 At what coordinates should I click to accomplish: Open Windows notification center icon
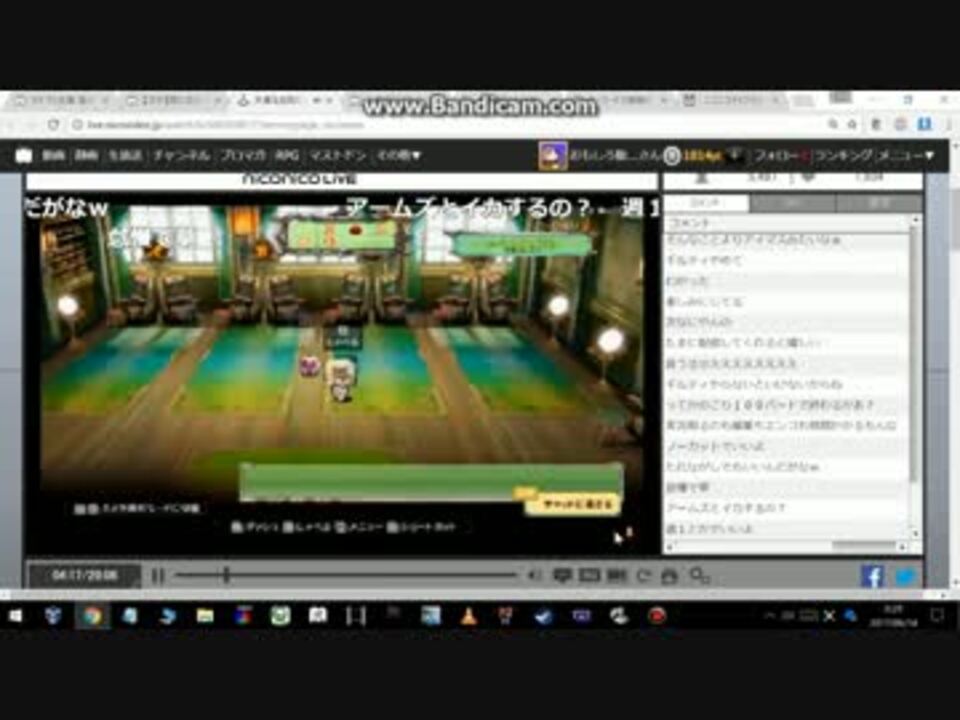936,615
